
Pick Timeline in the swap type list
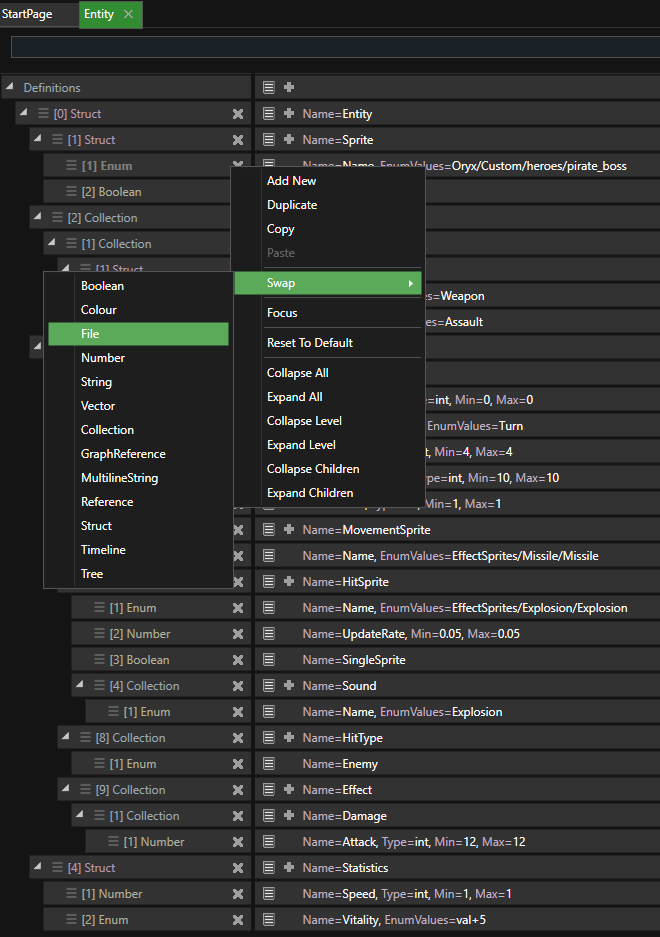(x=103, y=550)
